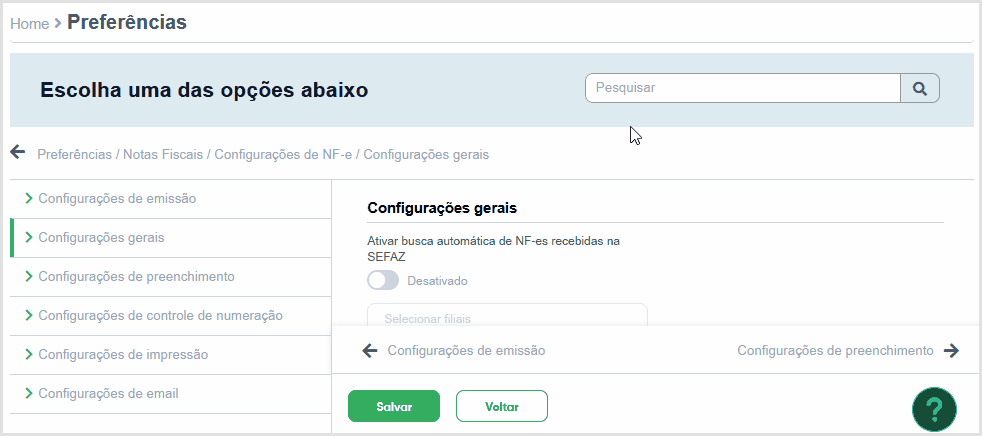Click Configurações gerais in breadcrumb path
Image resolution: width=982 pixels, height=436 pixels.
tap(426, 154)
